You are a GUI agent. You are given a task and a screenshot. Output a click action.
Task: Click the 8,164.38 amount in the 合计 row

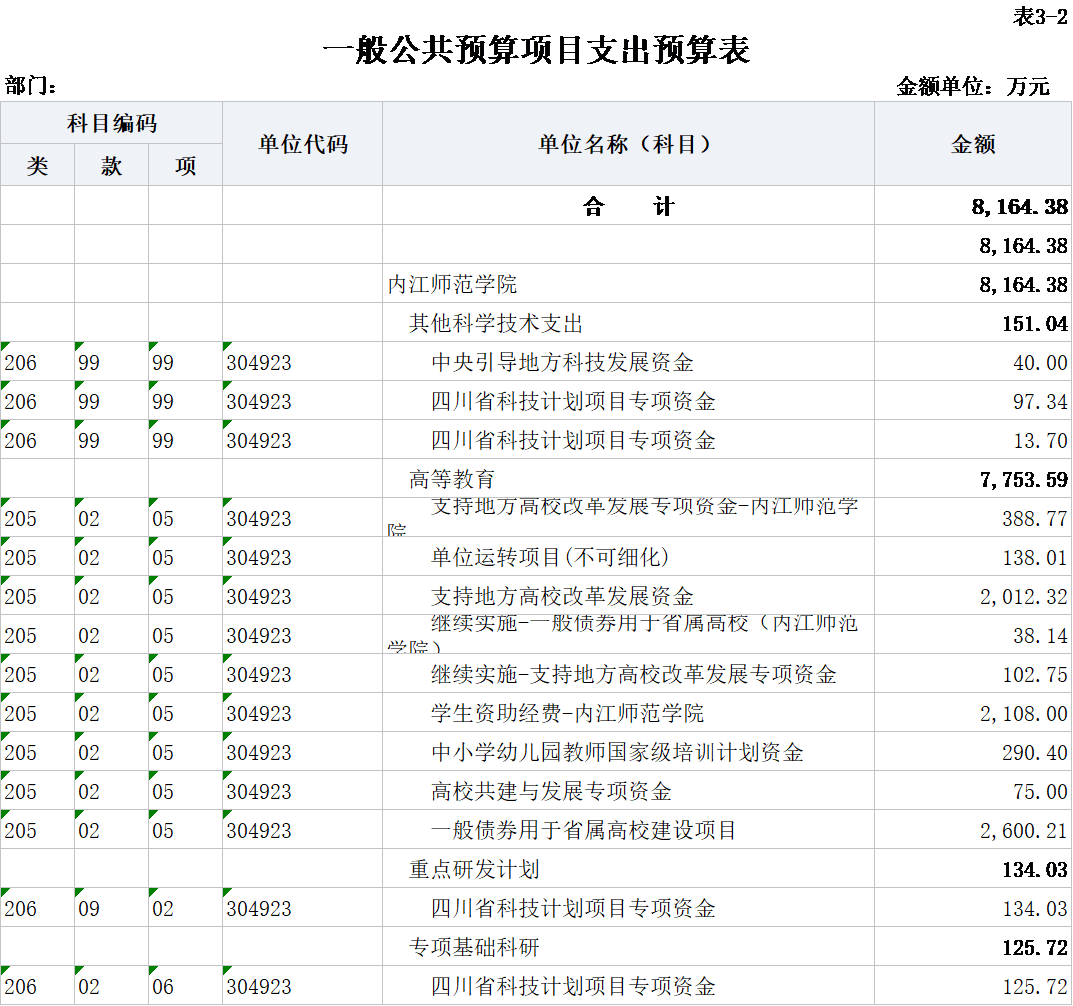(1020, 206)
